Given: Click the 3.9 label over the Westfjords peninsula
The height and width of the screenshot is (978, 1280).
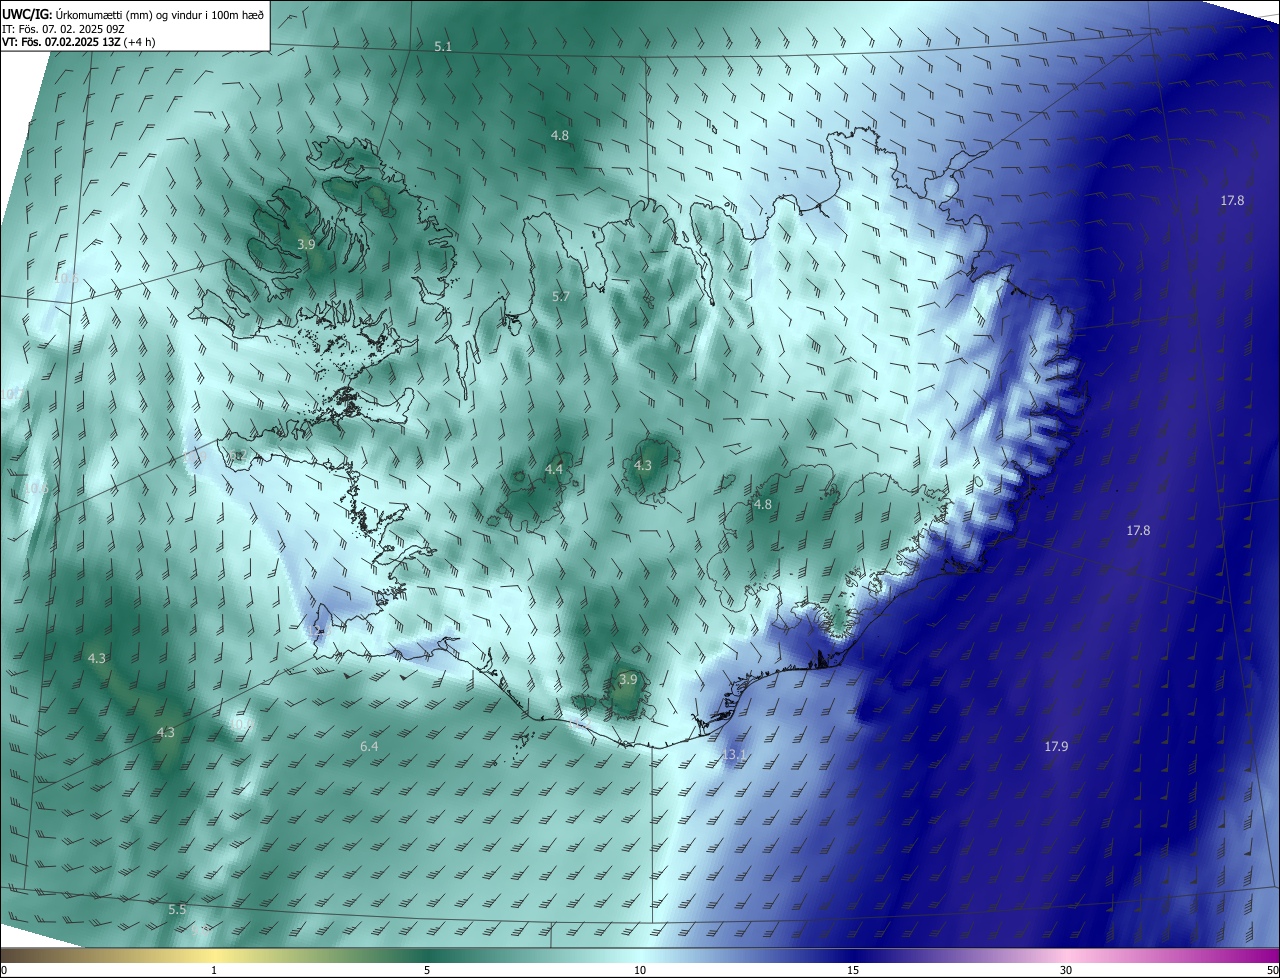Looking at the screenshot, I should click(x=306, y=244).
